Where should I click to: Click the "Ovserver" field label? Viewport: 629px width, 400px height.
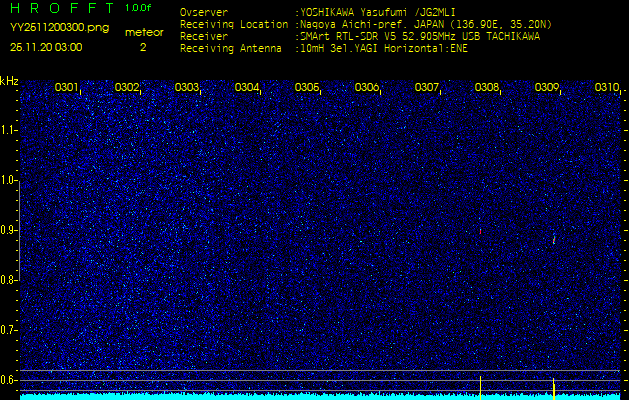pos(204,12)
